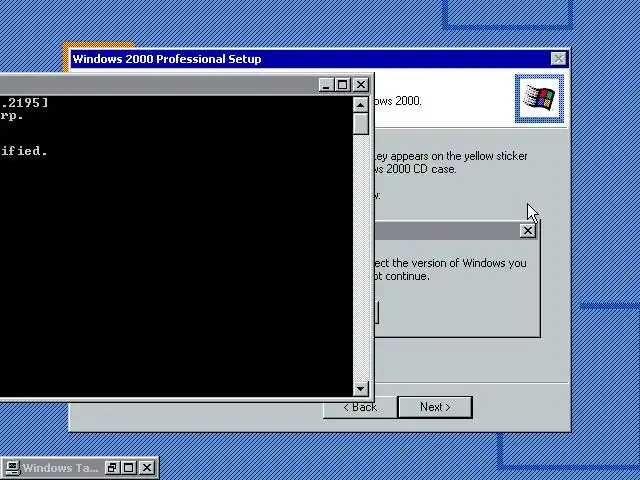Maximize the command prompt window
This screenshot has height=480, width=640.
point(342,85)
